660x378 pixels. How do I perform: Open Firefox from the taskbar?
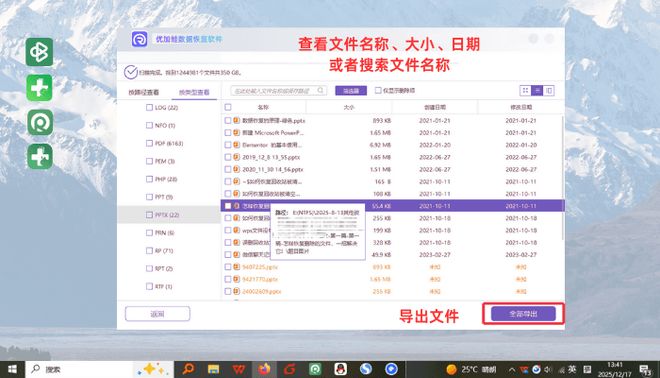coord(264,369)
